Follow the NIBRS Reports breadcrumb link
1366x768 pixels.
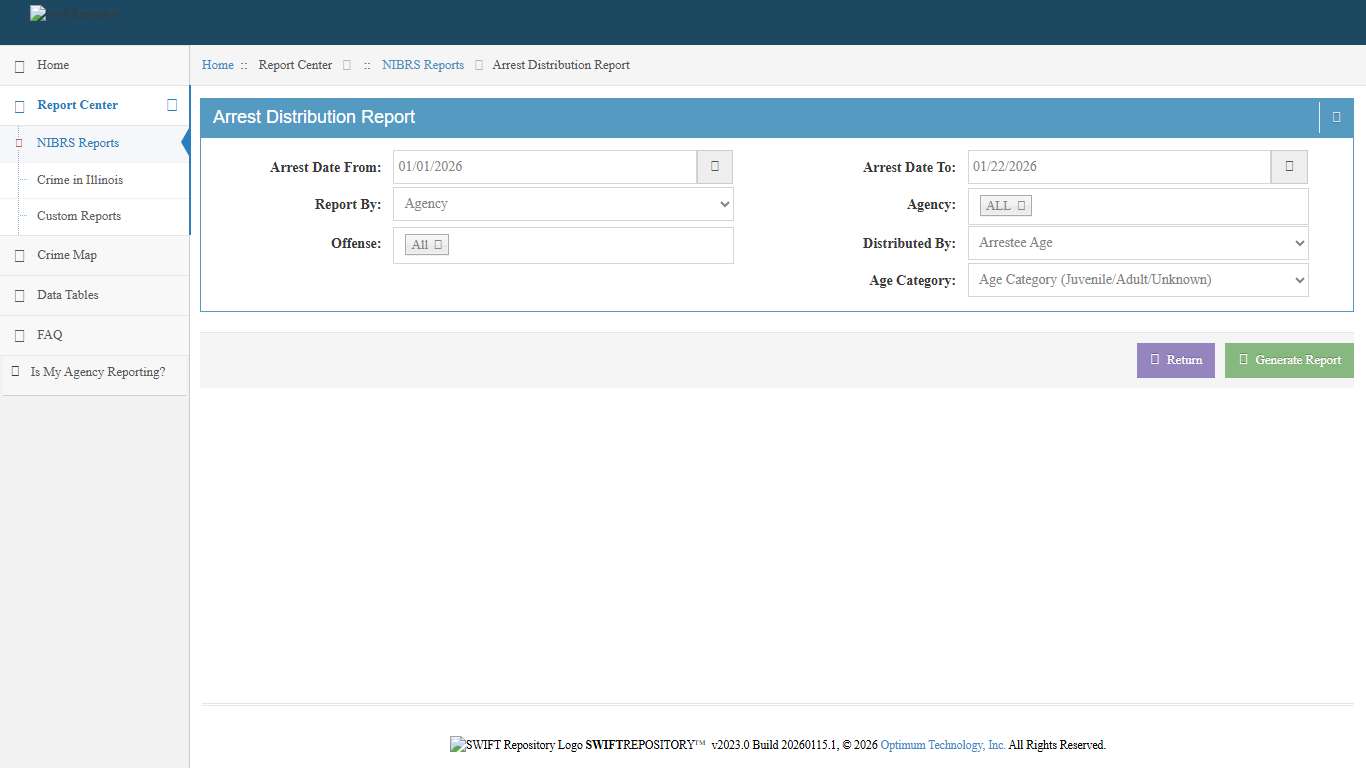[x=423, y=65]
